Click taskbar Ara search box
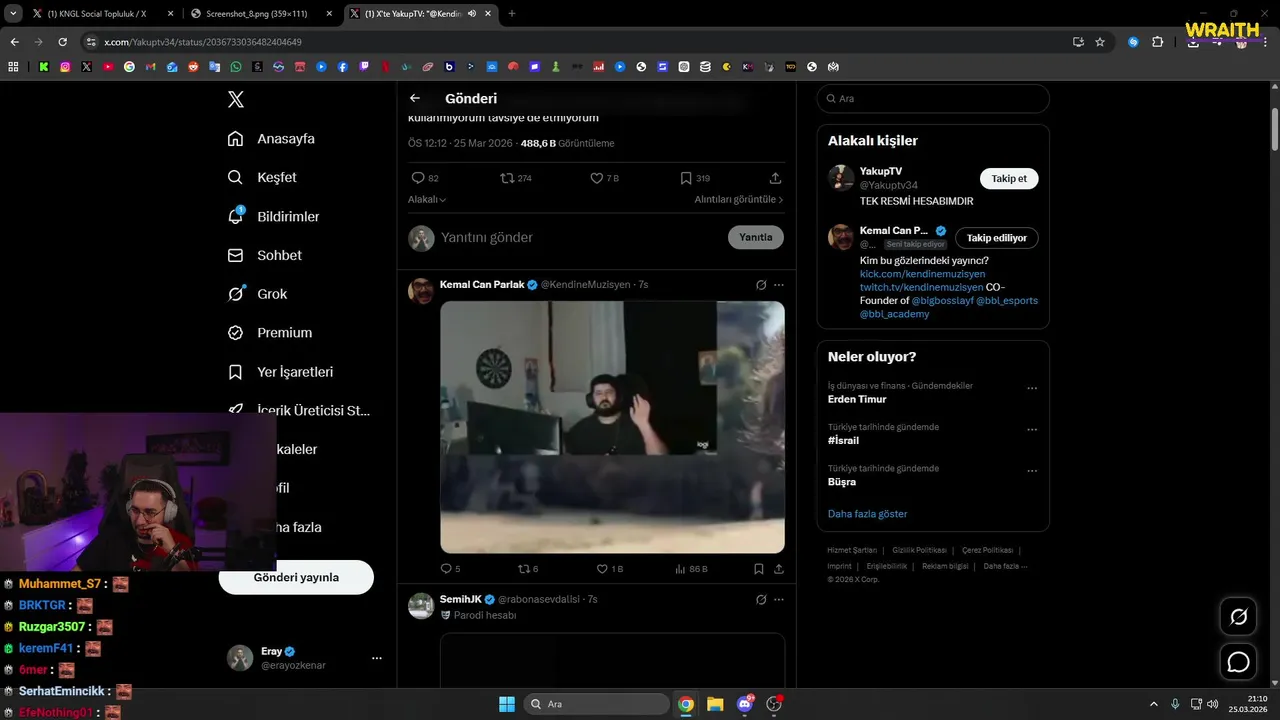 (x=597, y=704)
